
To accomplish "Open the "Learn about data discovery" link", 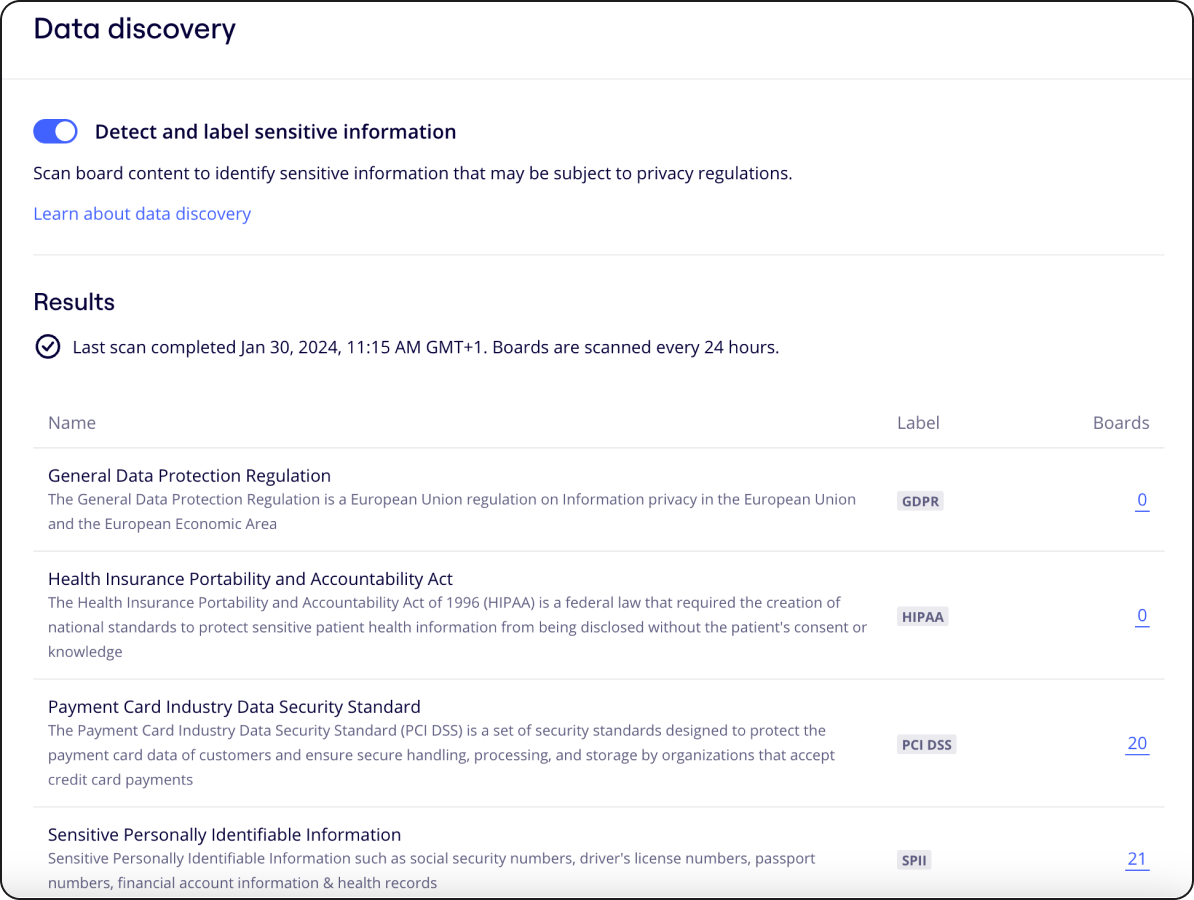I will pos(142,214).
